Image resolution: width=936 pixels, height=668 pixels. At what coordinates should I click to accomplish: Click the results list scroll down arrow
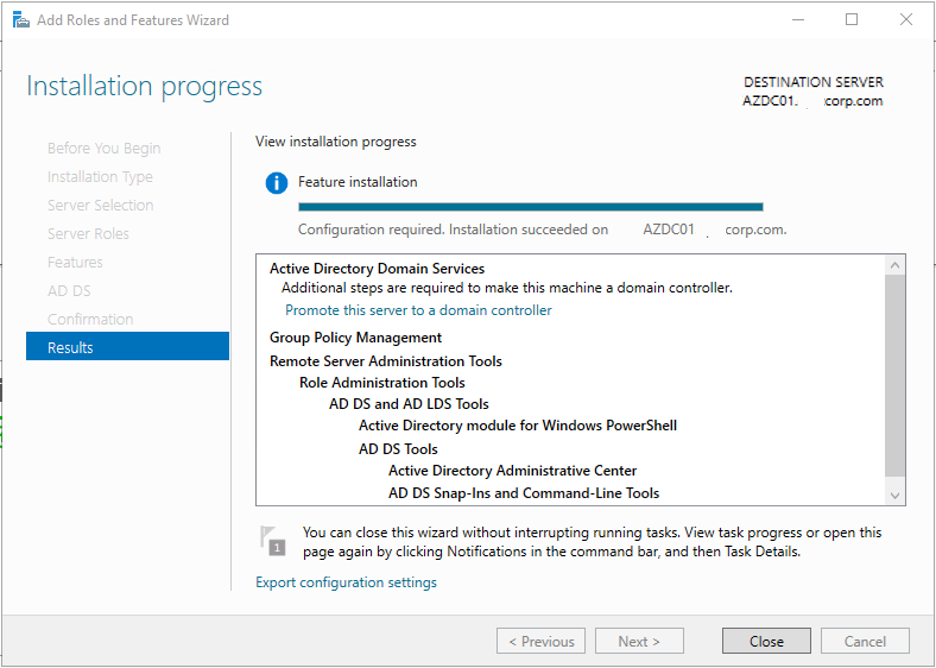(x=894, y=495)
